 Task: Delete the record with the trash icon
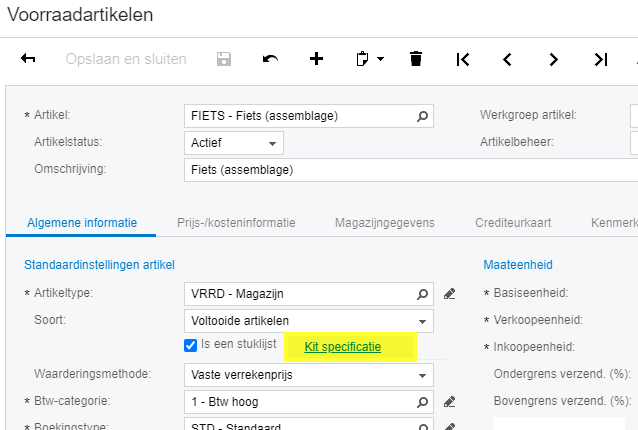coord(416,59)
